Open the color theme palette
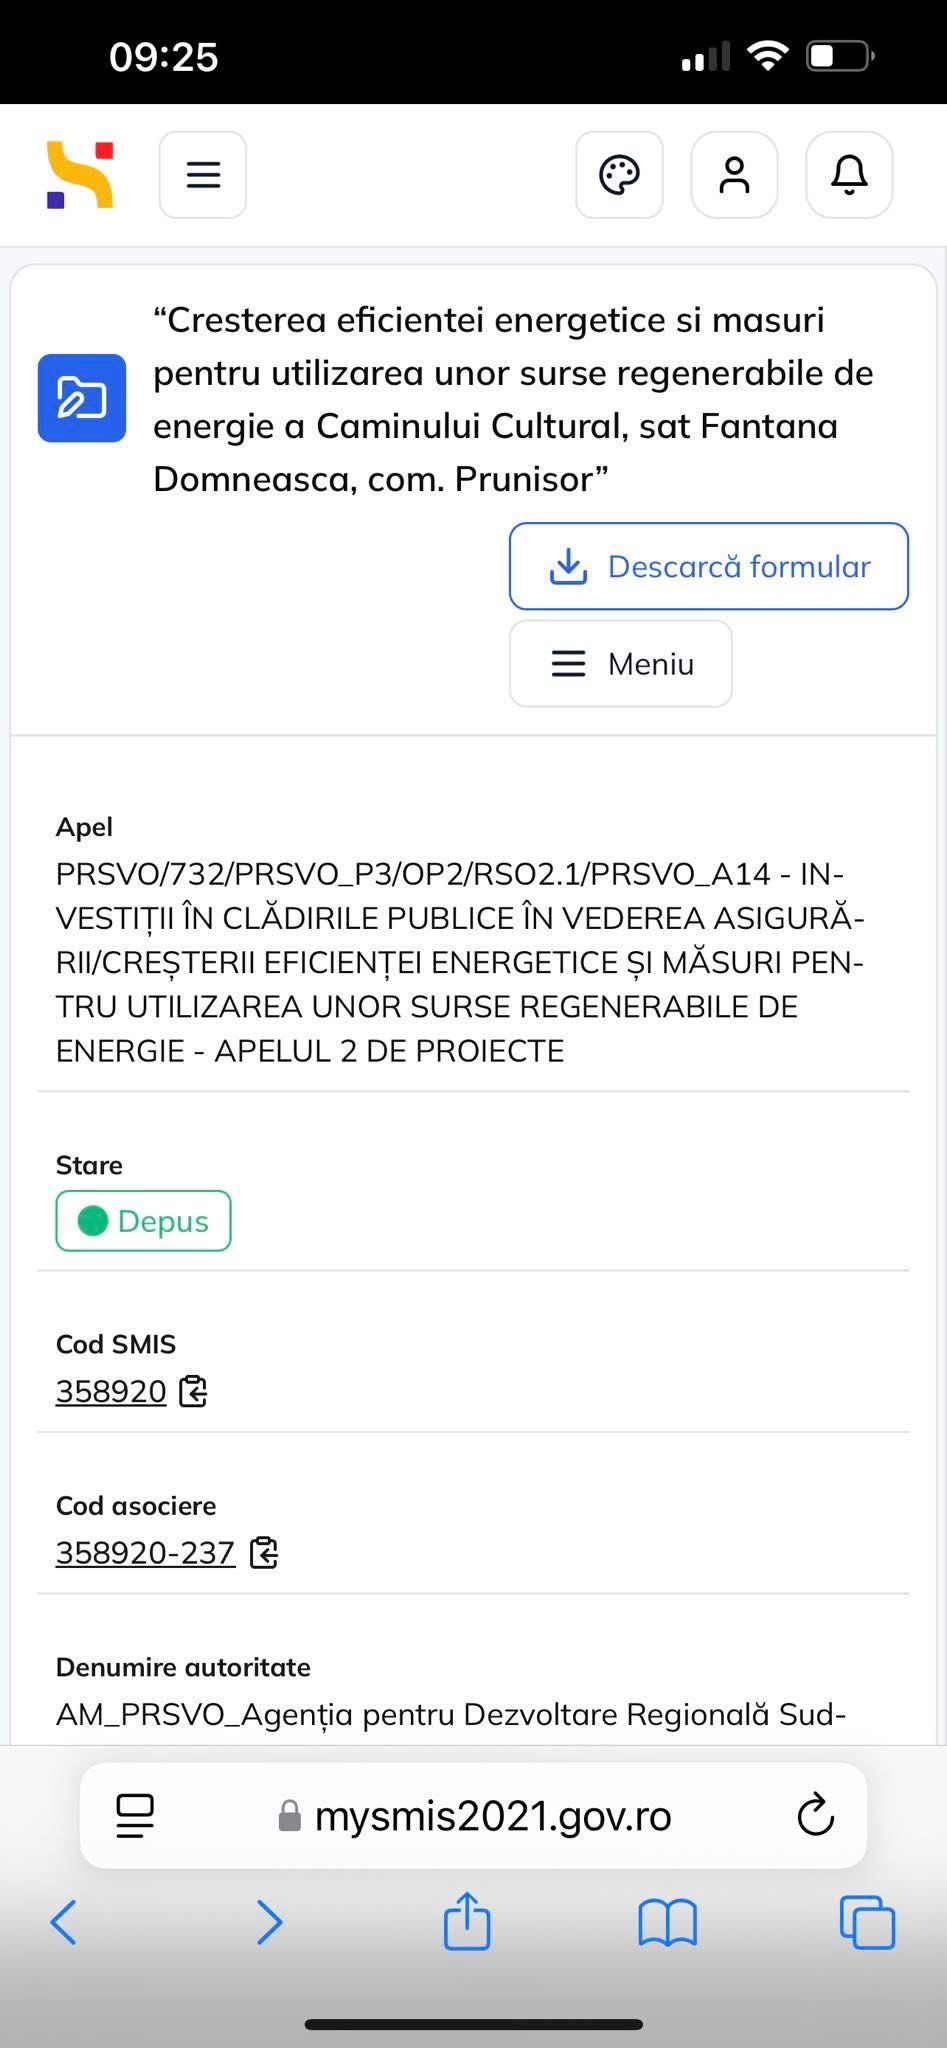The height and width of the screenshot is (2048, 947). pos(619,175)
